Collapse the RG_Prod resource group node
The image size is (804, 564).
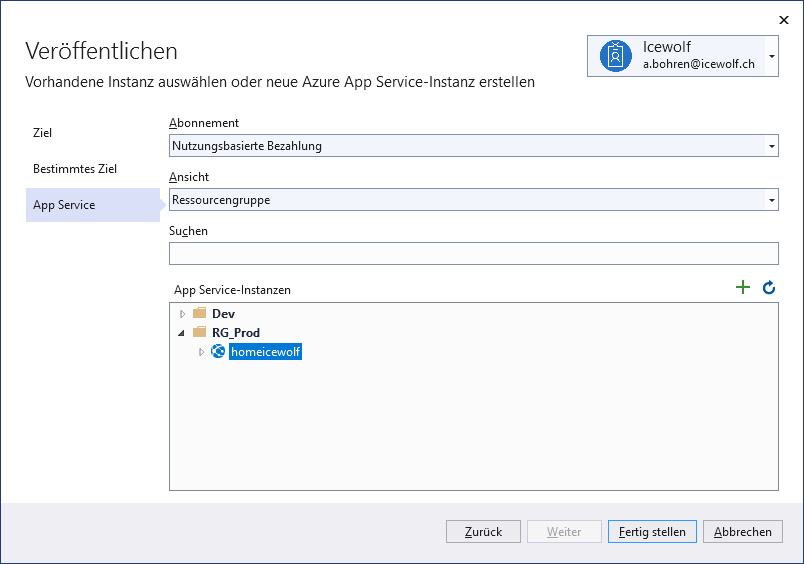point(182,333)
